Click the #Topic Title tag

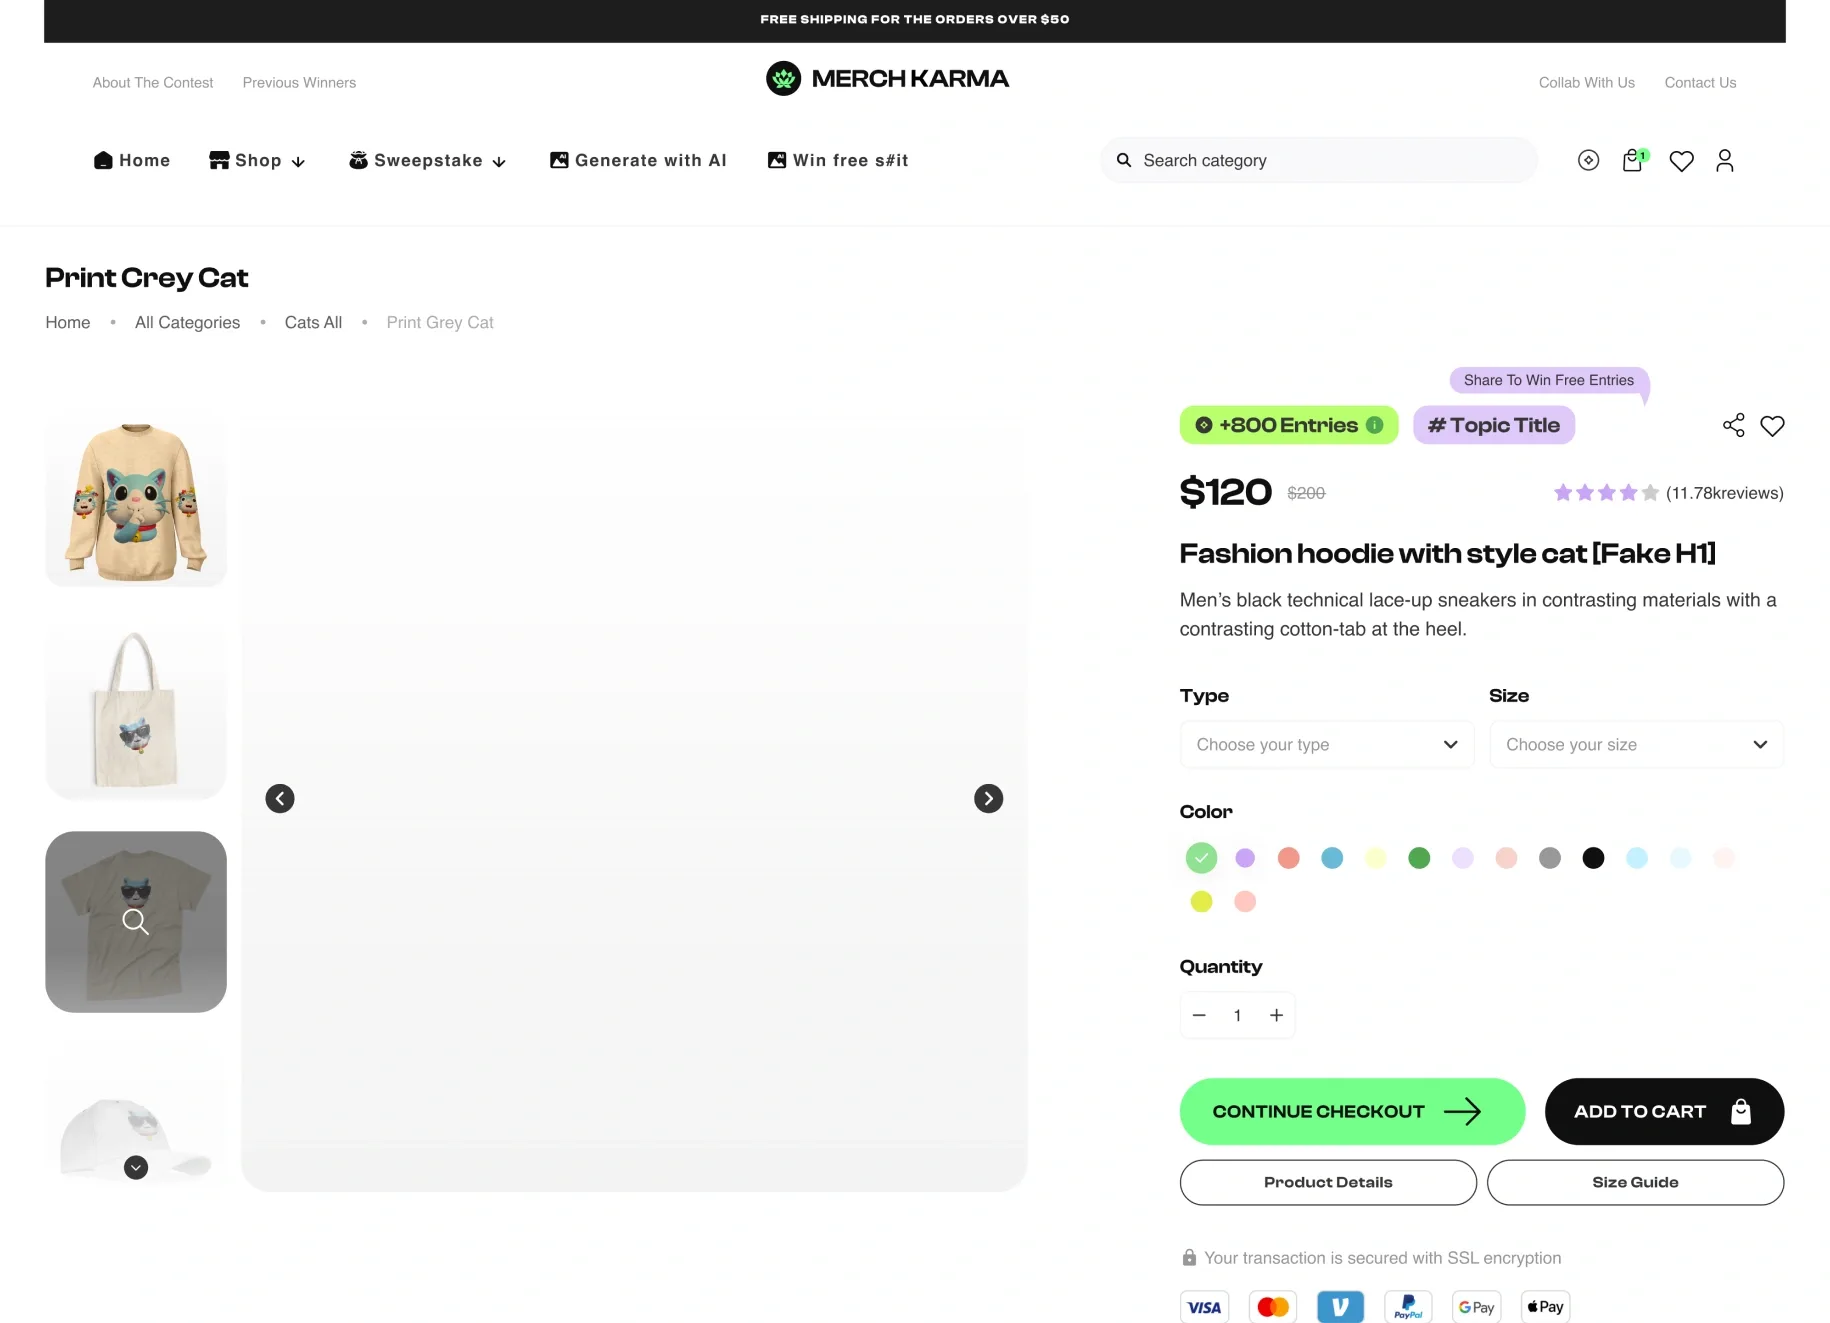pos(1494,425)
